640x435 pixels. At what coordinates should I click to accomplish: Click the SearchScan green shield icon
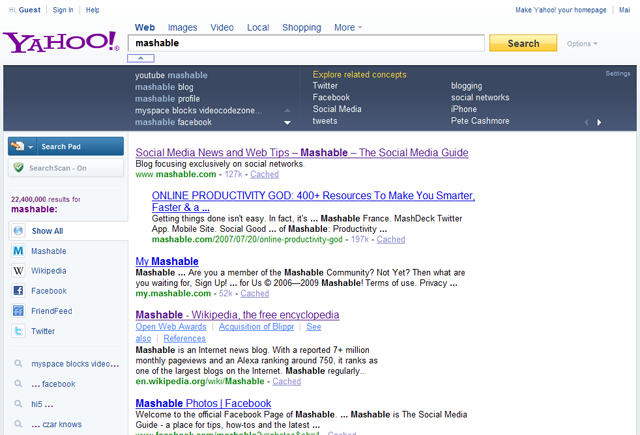18,168
